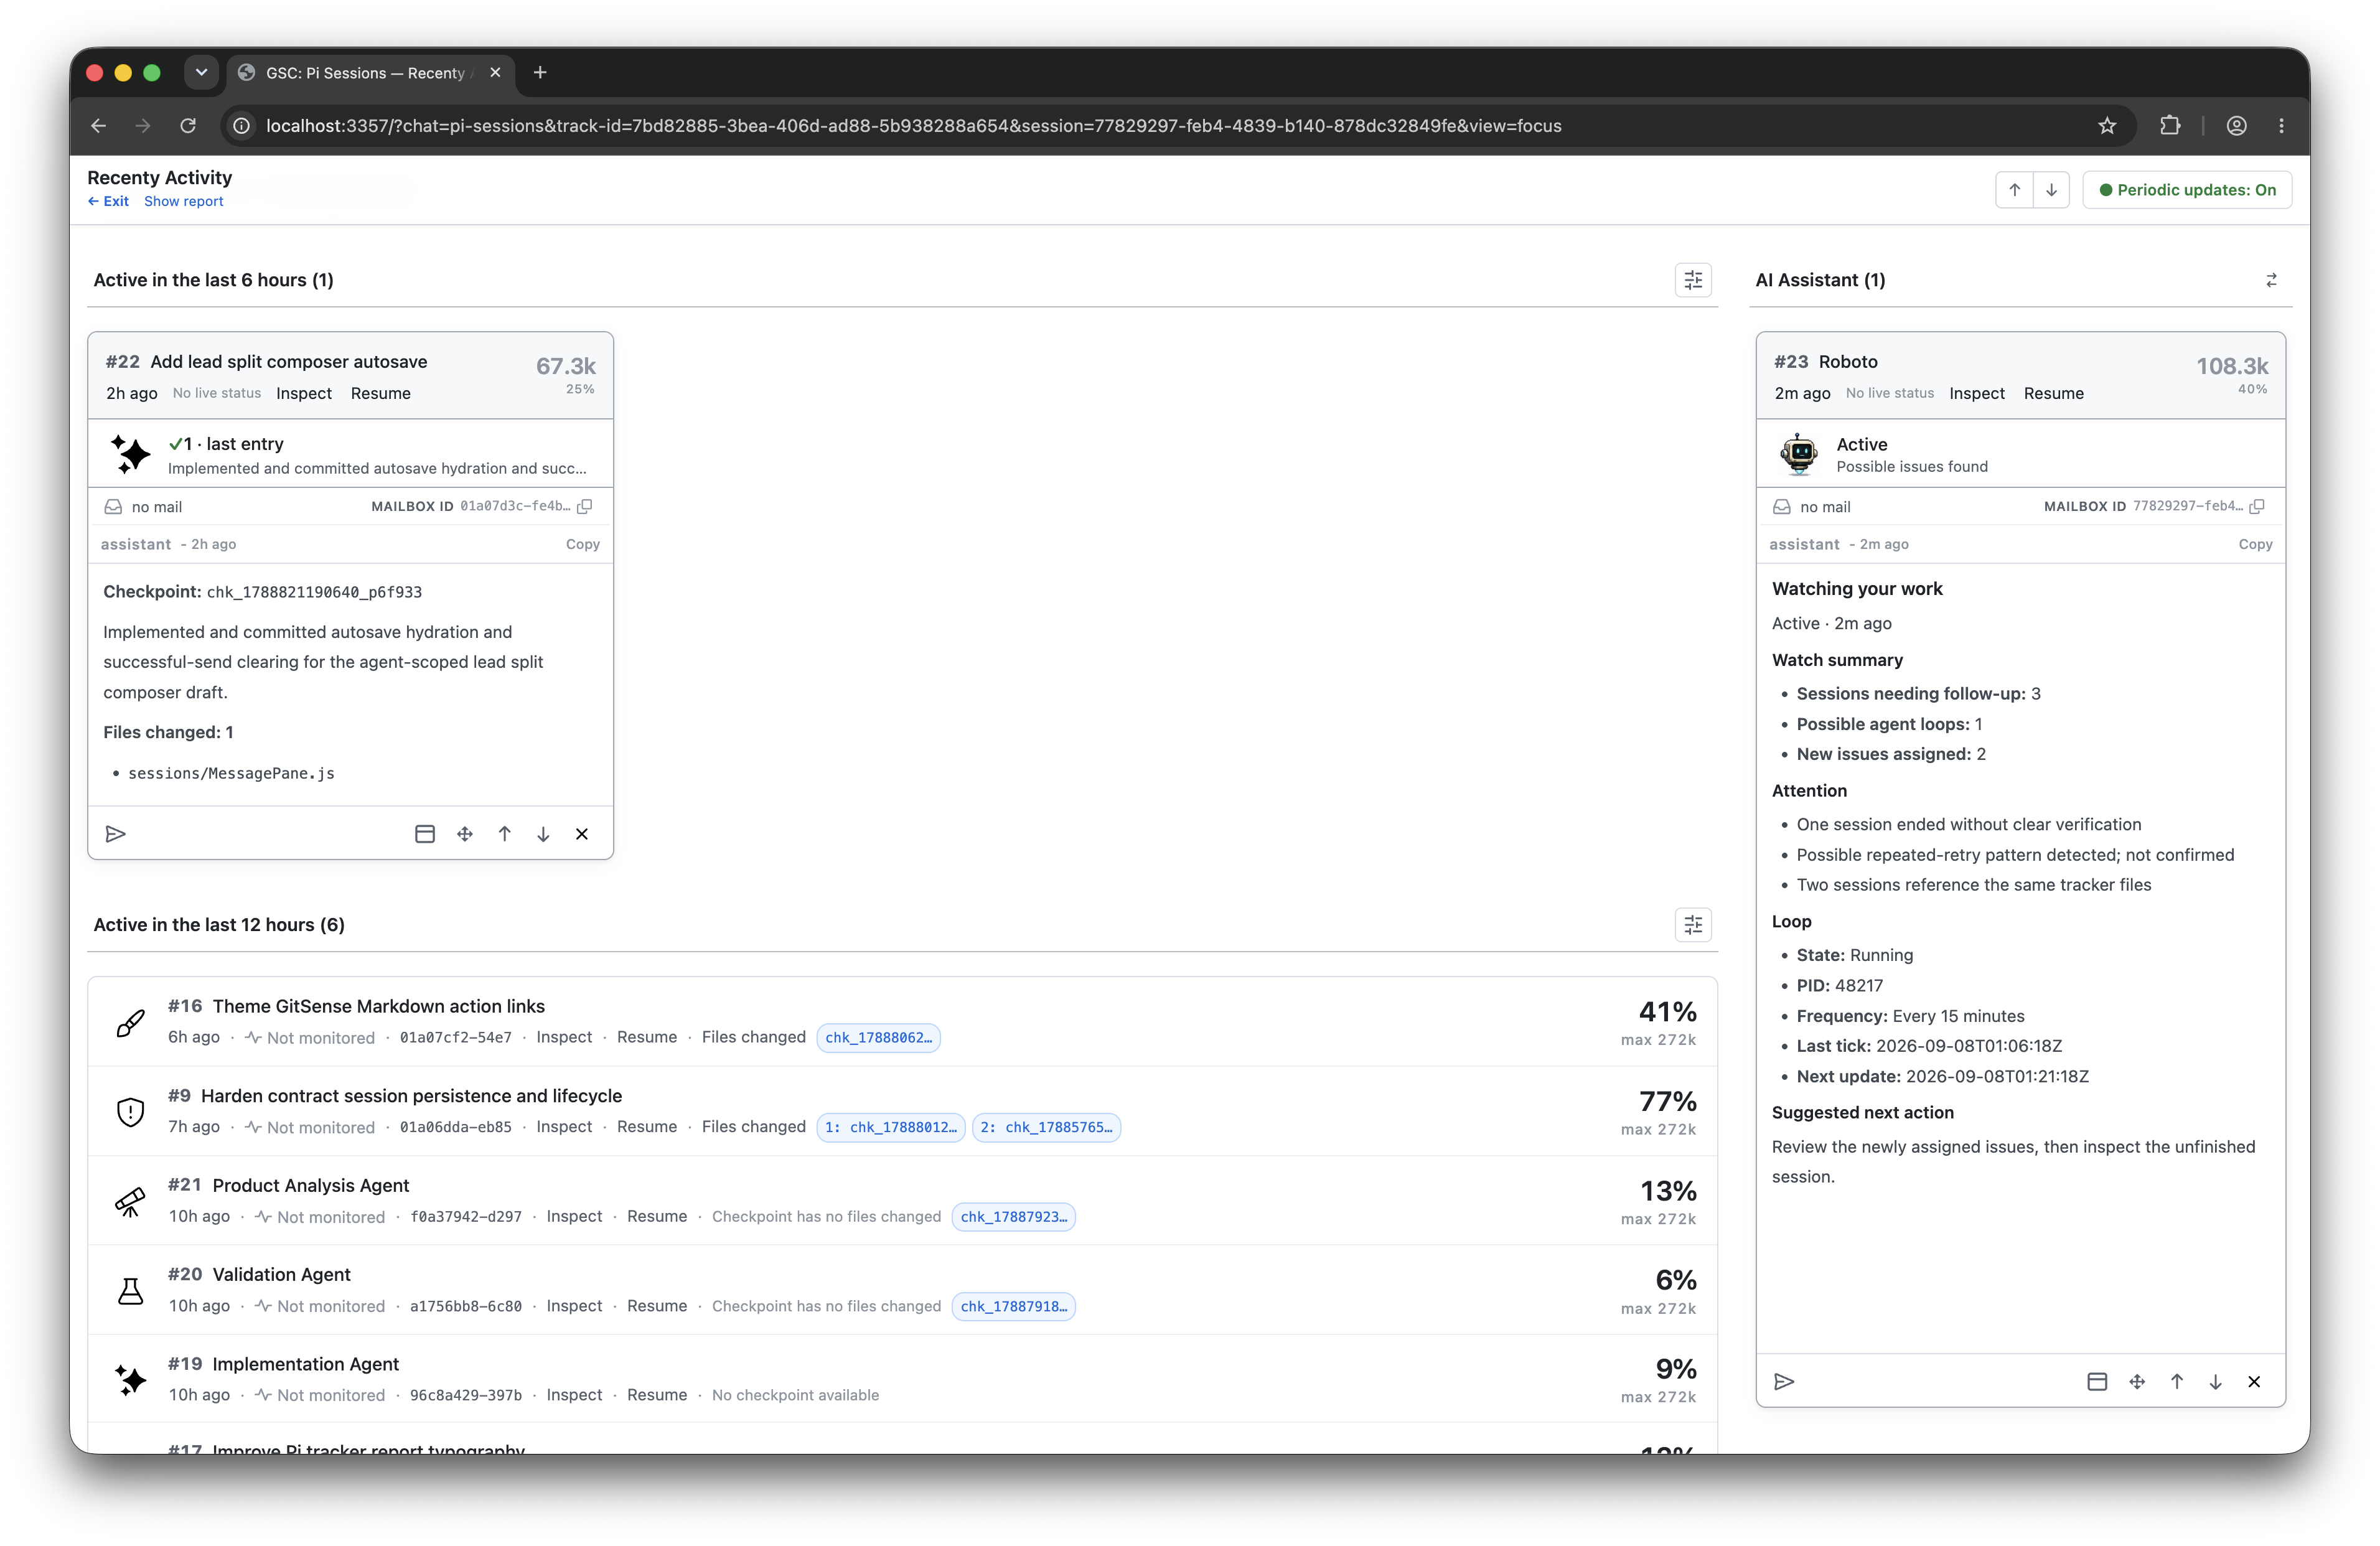Click the down arrow in Roboto card footer
The image size is (2380, 1546).
click(2215, 1382)
